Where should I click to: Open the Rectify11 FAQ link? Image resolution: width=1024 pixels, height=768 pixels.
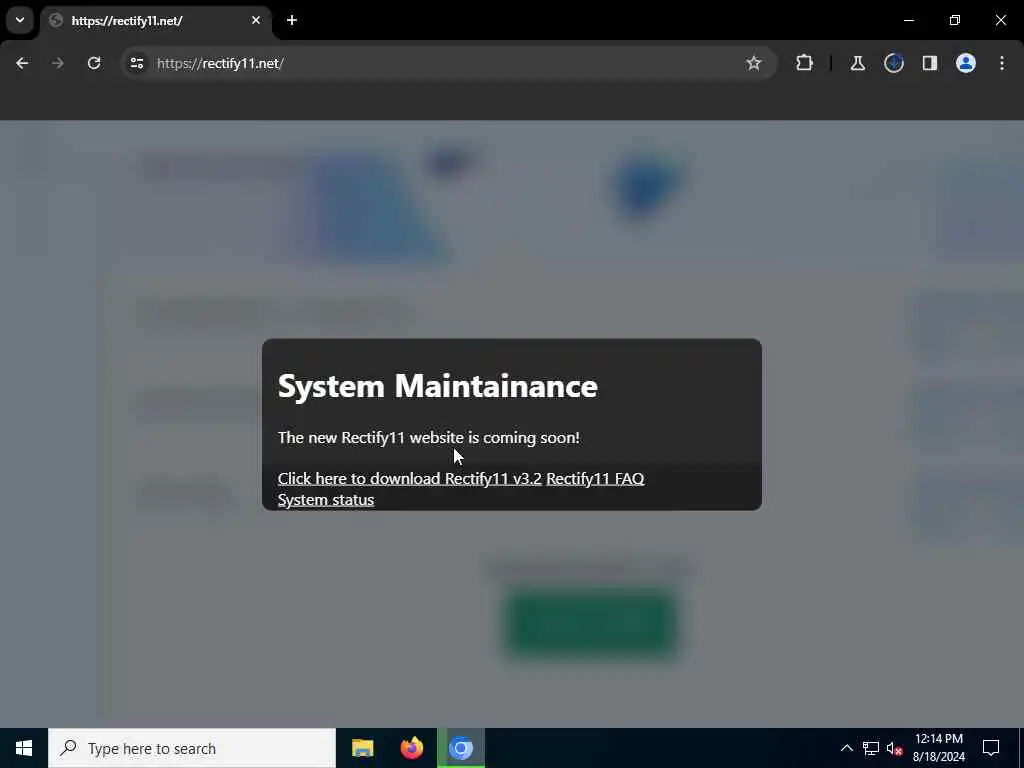[x=595, y=479]
